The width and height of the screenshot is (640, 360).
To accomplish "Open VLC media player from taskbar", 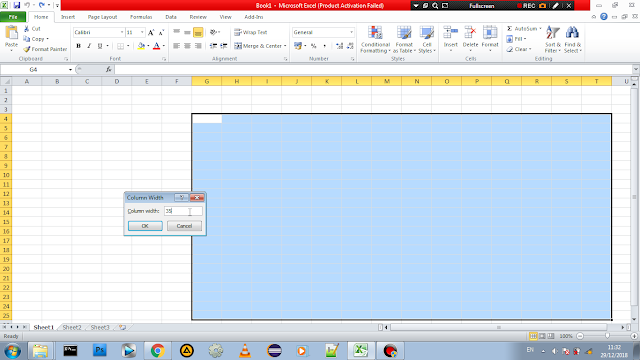I will click(245, 351).
